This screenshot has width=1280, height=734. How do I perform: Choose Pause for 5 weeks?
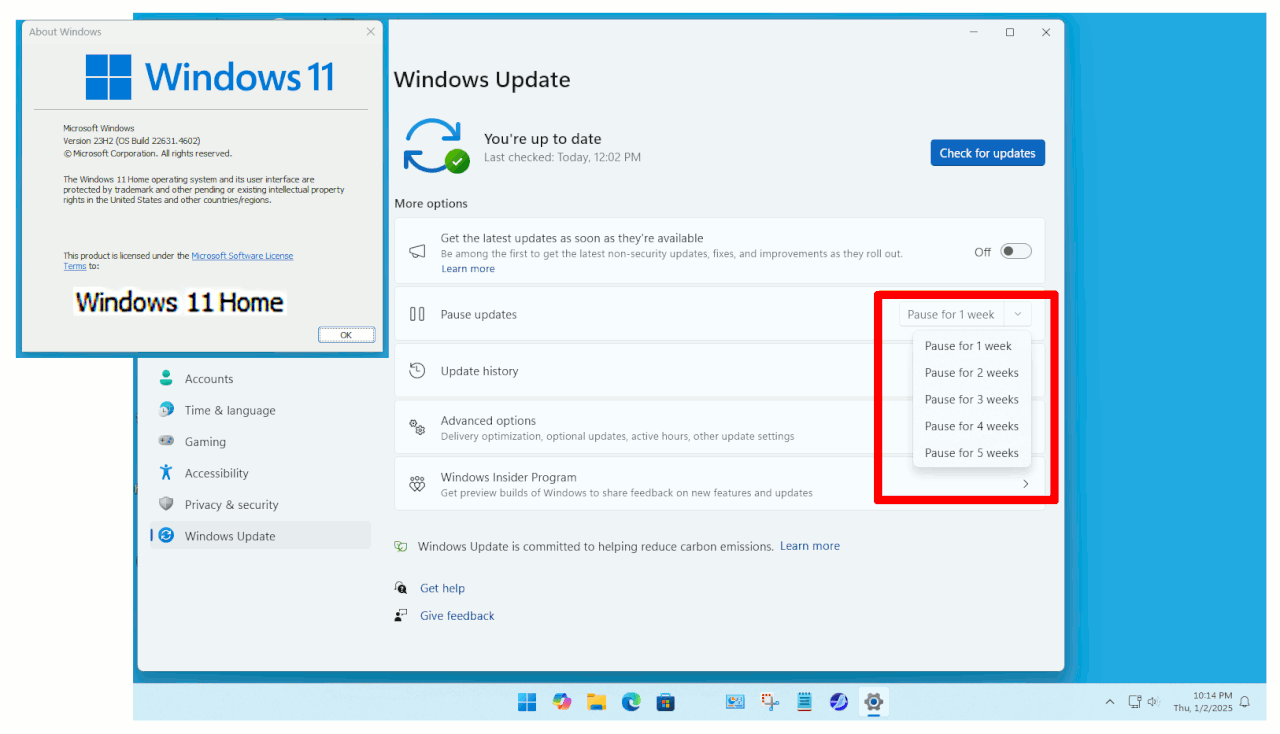tap(972, 453)
